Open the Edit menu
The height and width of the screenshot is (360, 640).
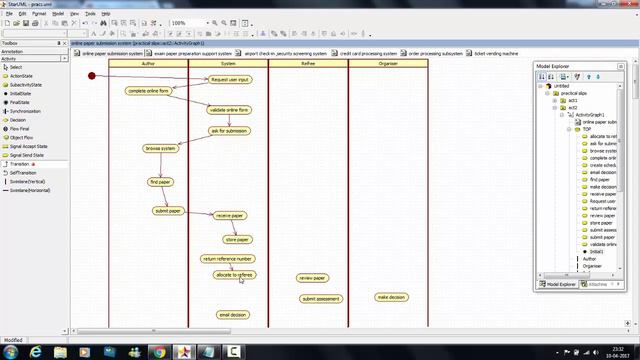click(22, 13)
